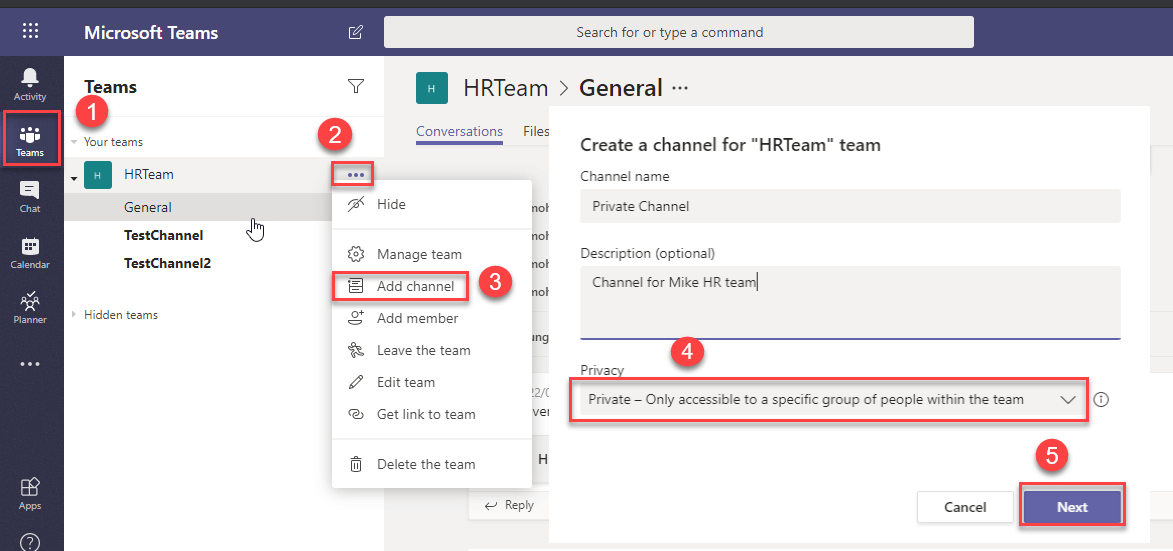Click the Channel name input field
The image size is (1173, 551).
pos(850,206)
